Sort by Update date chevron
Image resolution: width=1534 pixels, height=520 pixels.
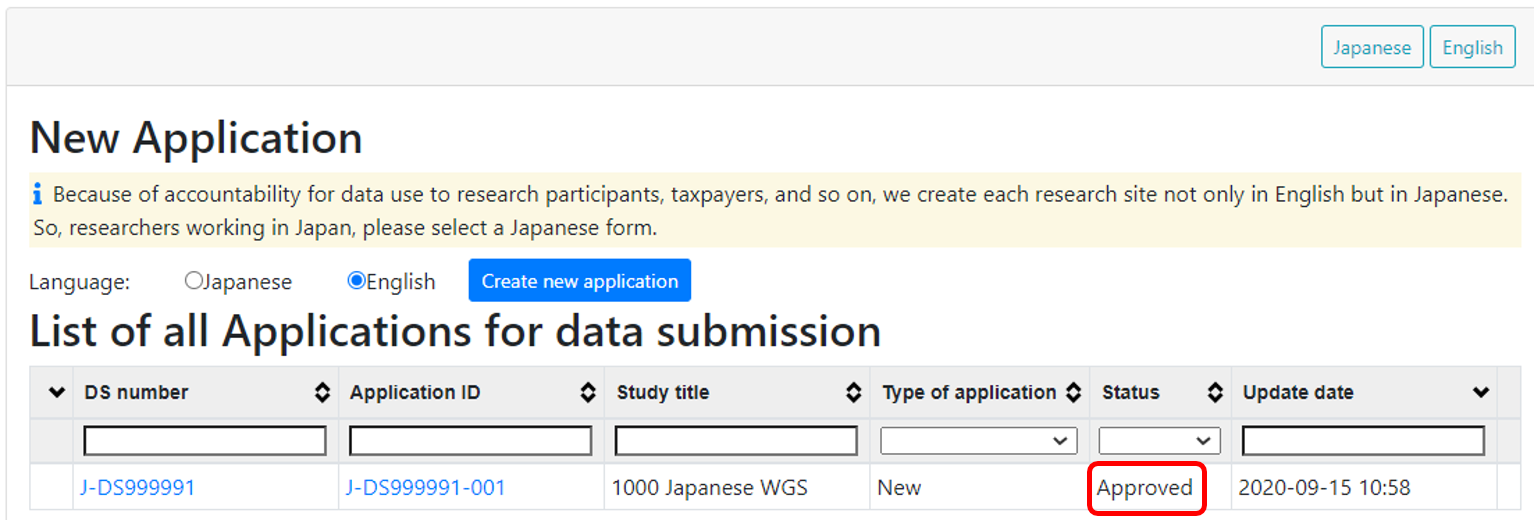coord(1481,393)
